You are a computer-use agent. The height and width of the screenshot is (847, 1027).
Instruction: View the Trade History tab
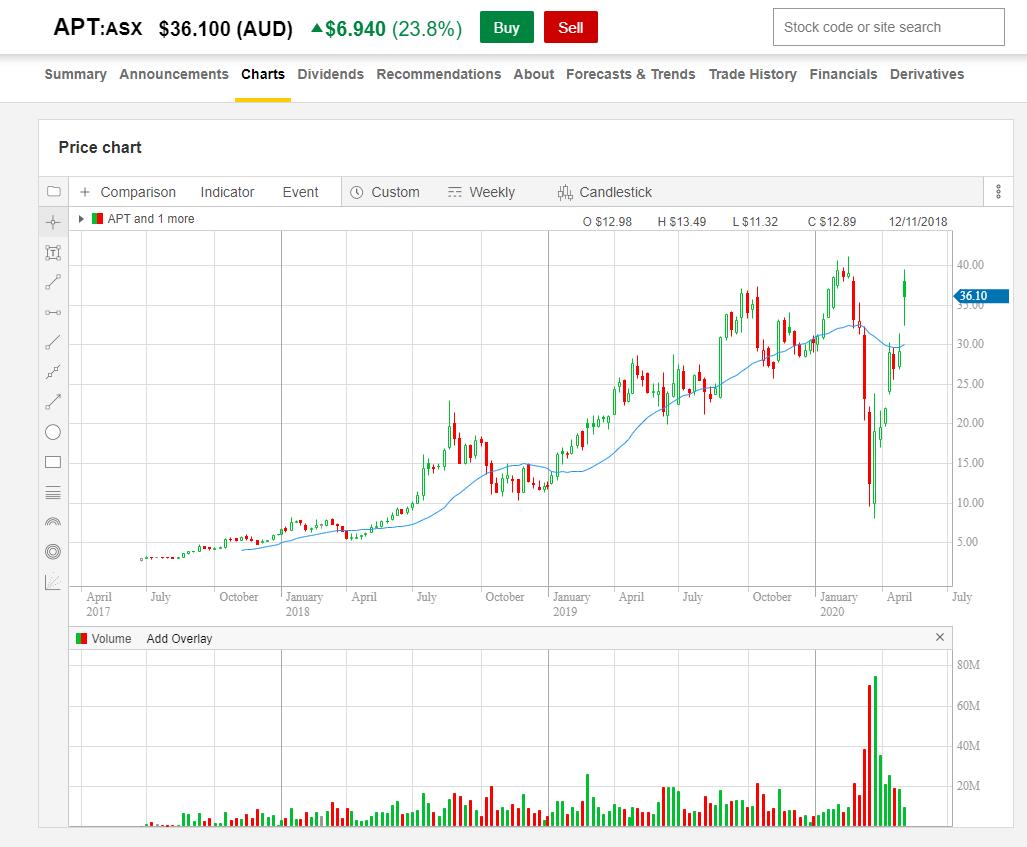click(x=753, y=74)
